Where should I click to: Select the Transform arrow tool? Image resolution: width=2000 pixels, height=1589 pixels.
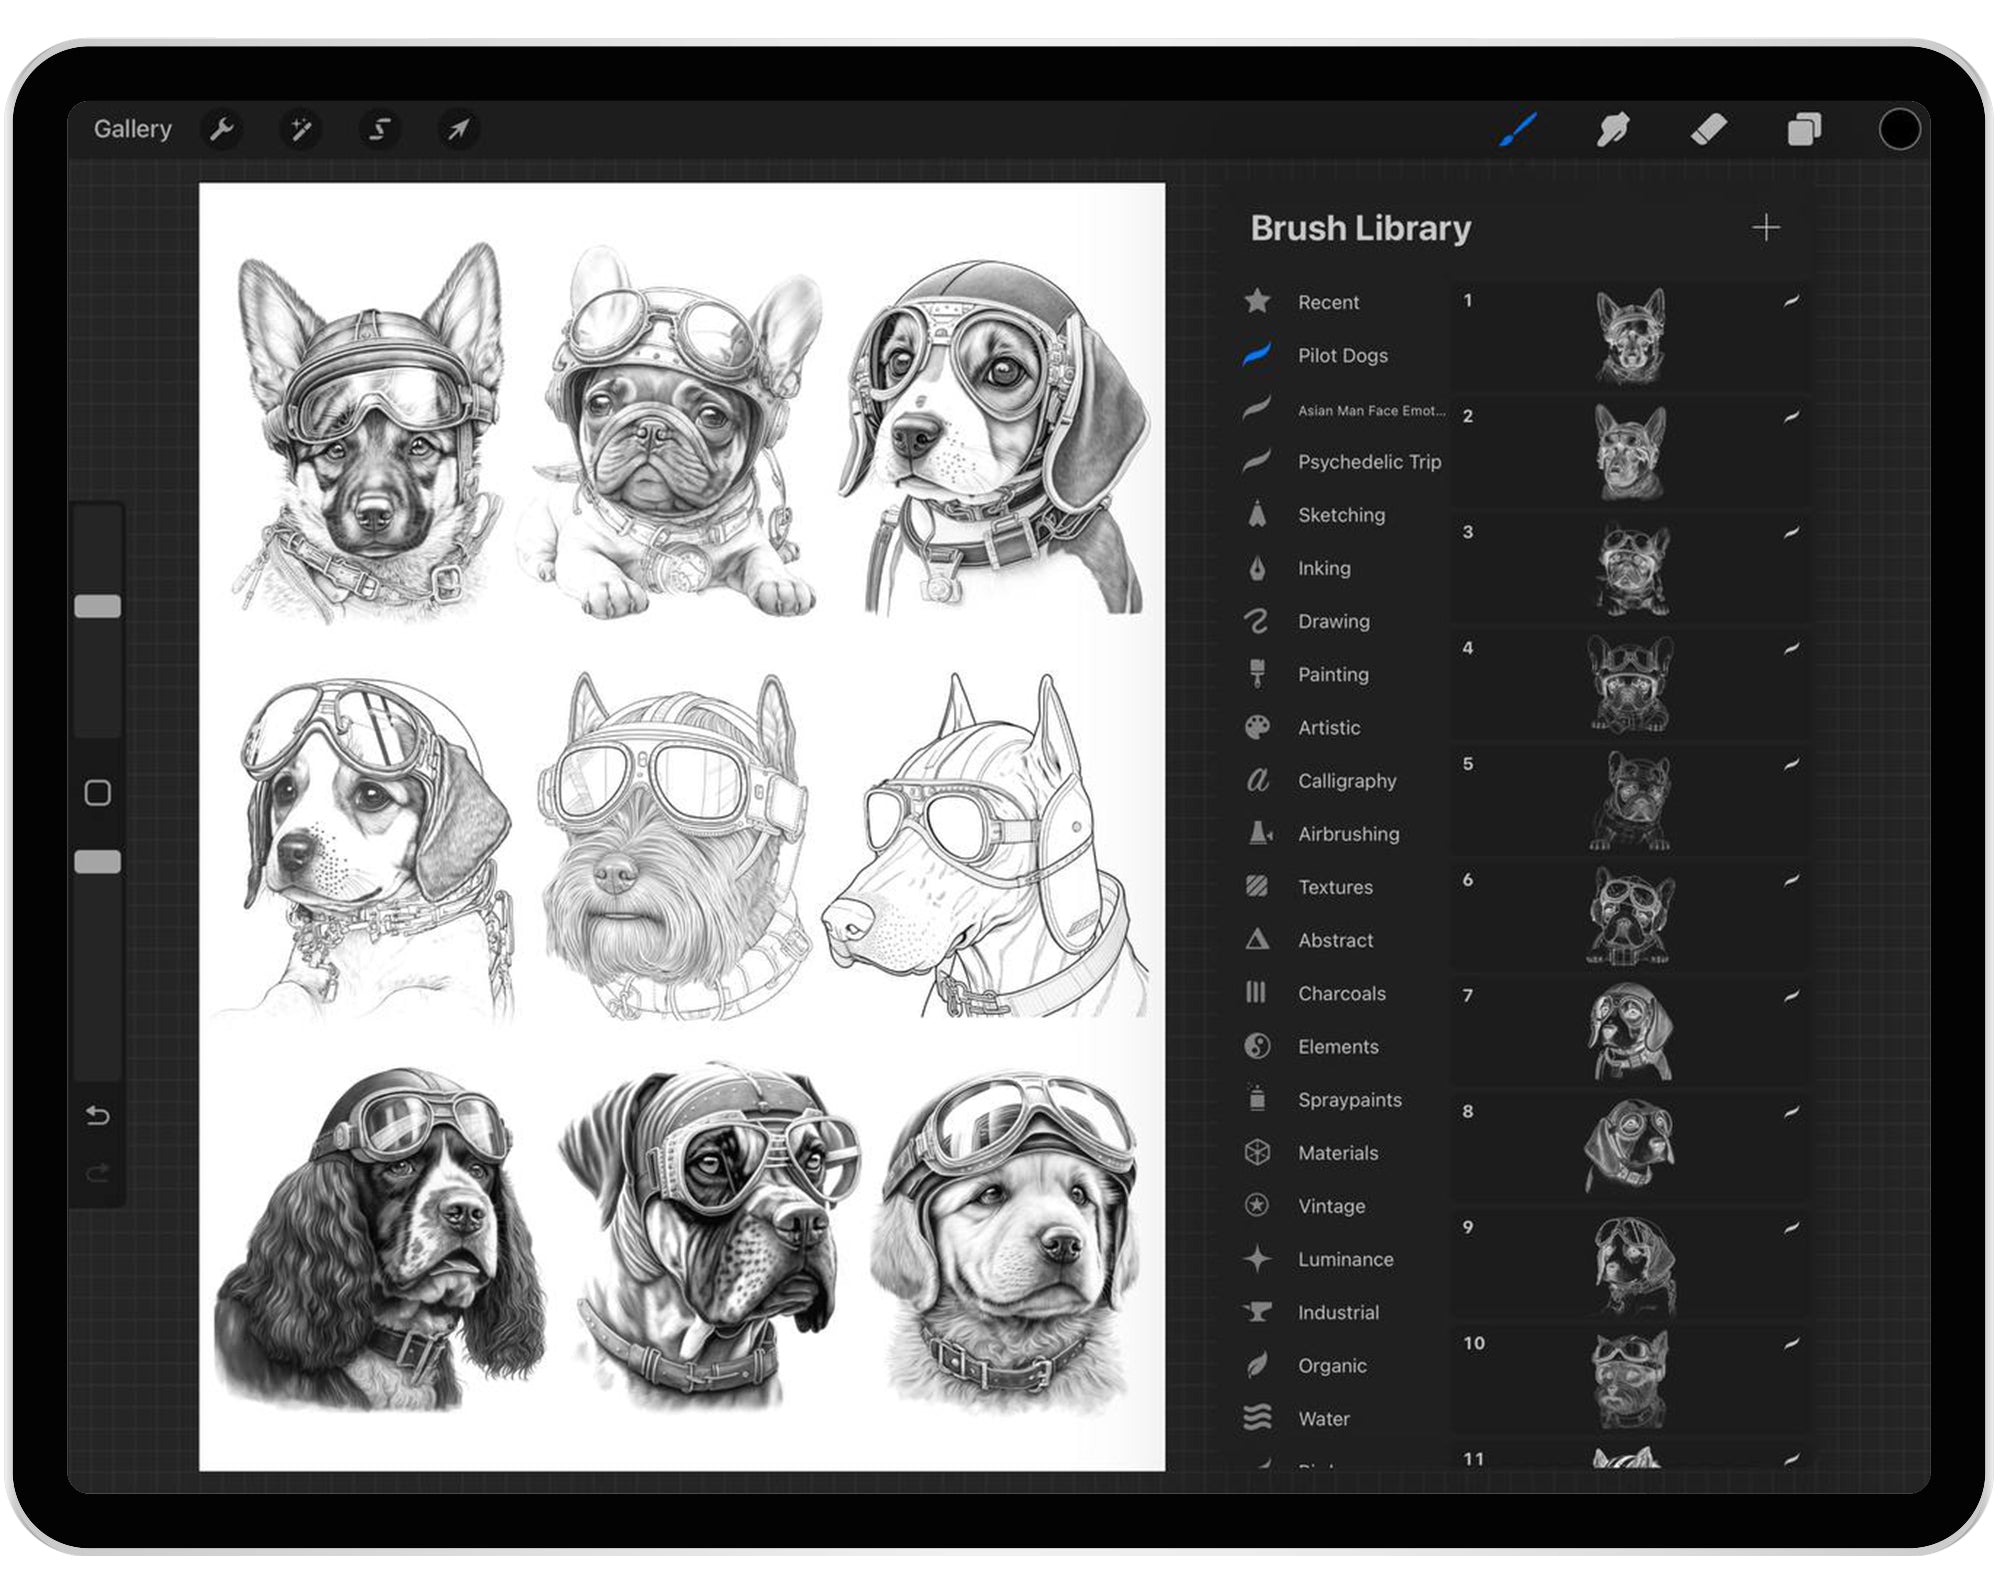pos(459,129)
